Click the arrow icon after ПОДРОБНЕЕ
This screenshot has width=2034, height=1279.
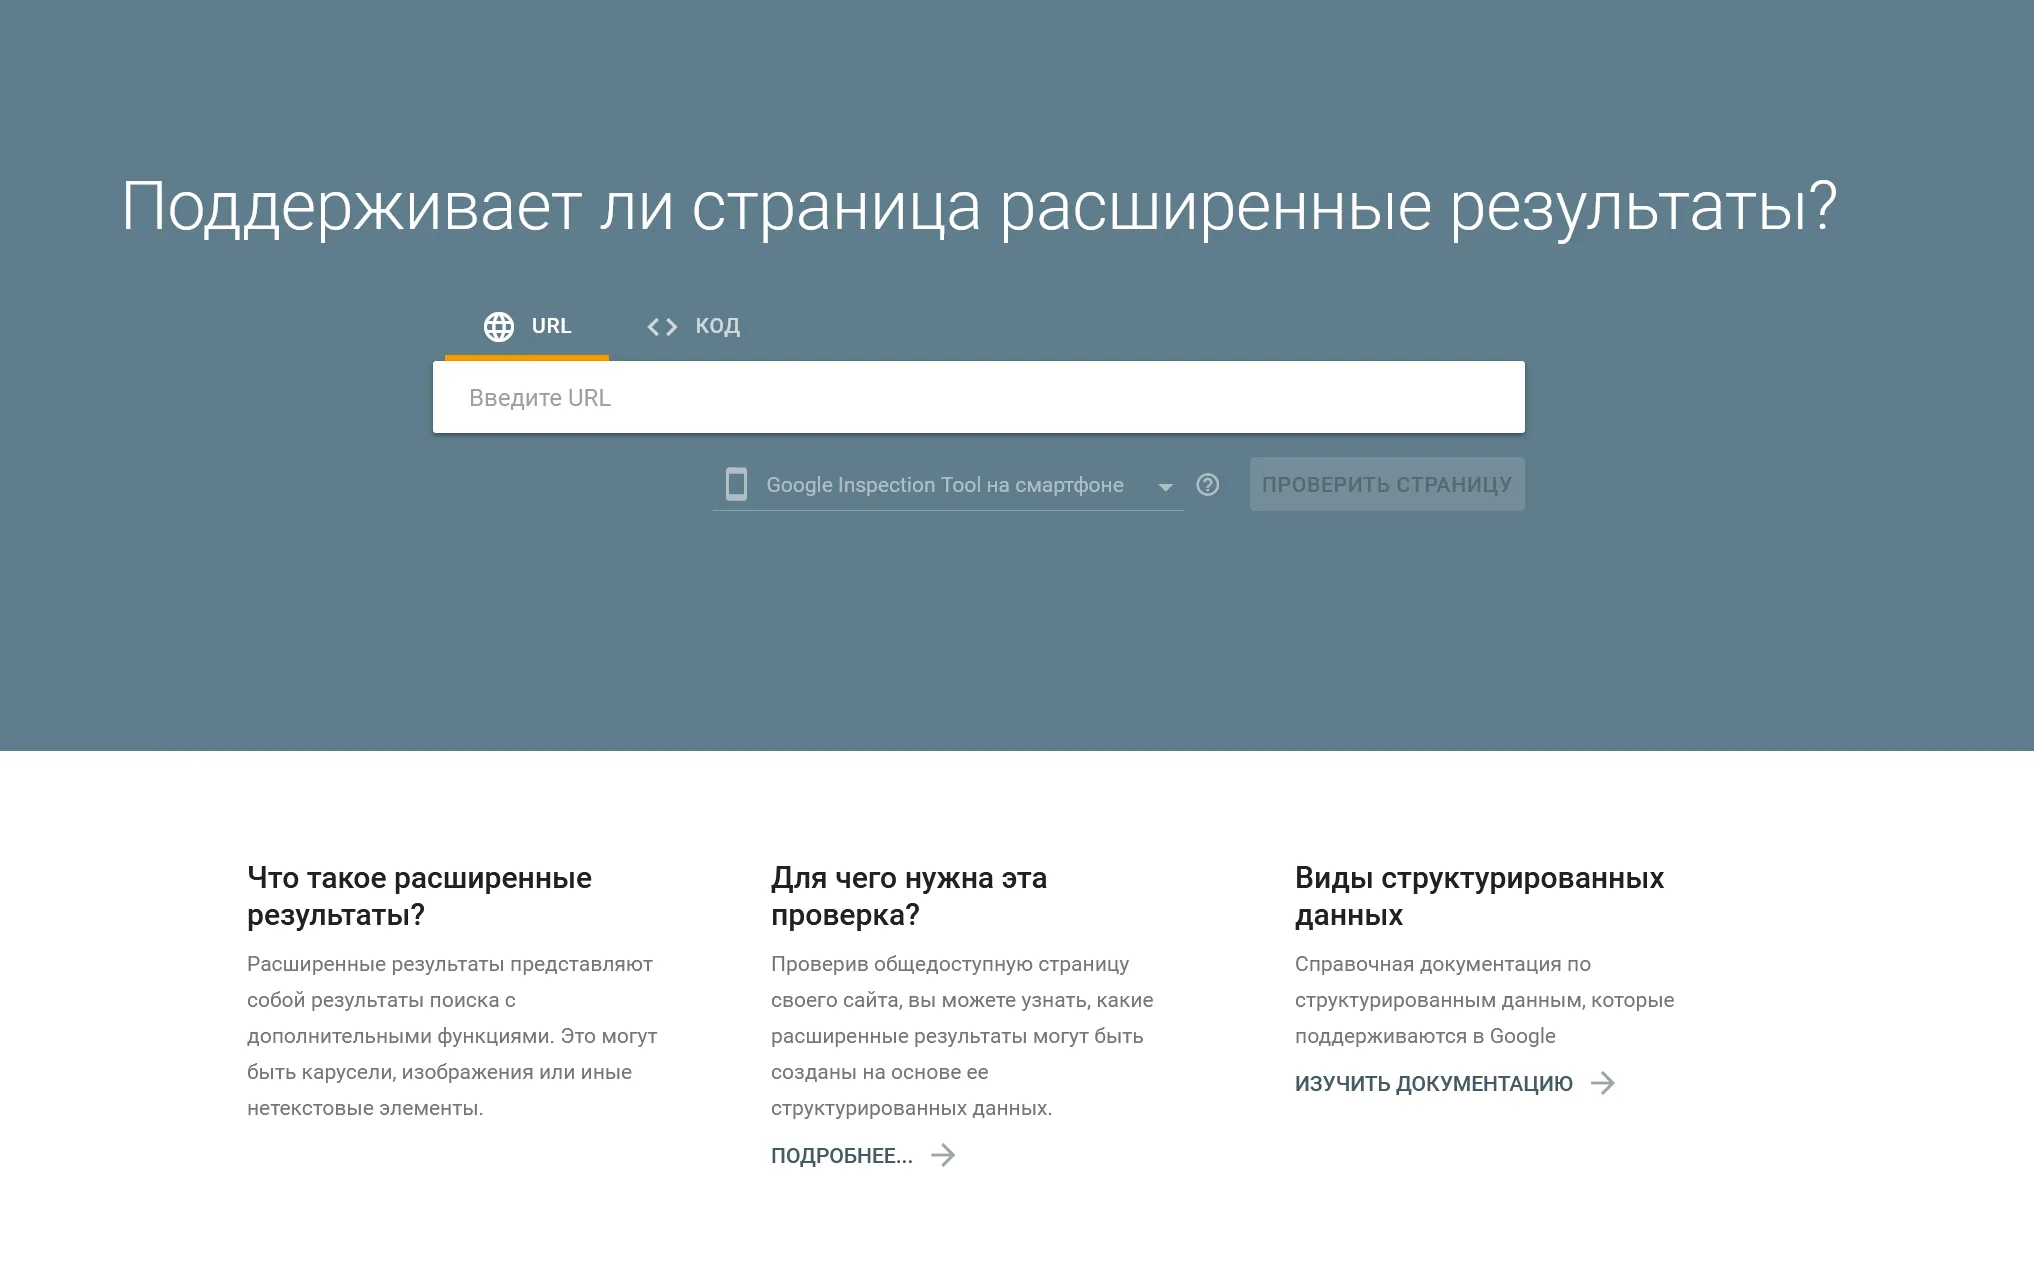click(943, 1156)
